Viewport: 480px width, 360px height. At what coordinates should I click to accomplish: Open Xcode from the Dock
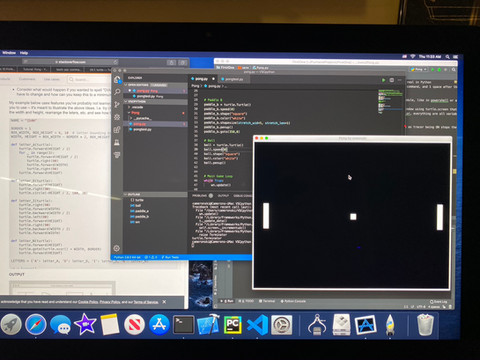coord(208,324)
